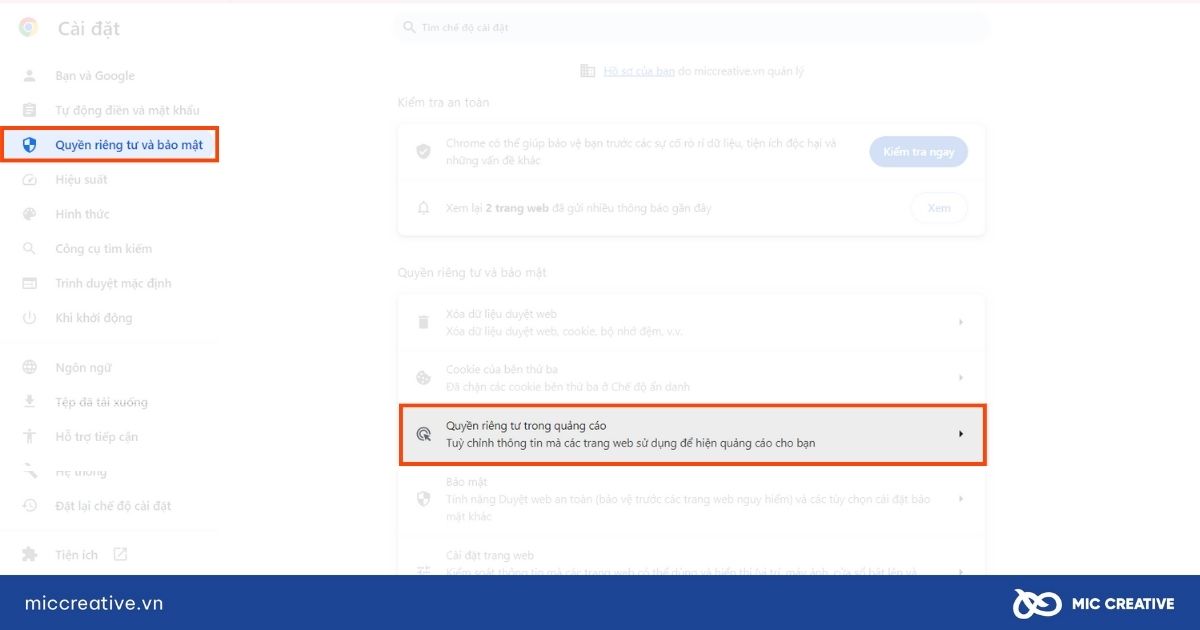Expand Quyền riêng tư trong quảng cáo arrow
This screenshot has height=630, width=1200.
(x=961, y=434)
